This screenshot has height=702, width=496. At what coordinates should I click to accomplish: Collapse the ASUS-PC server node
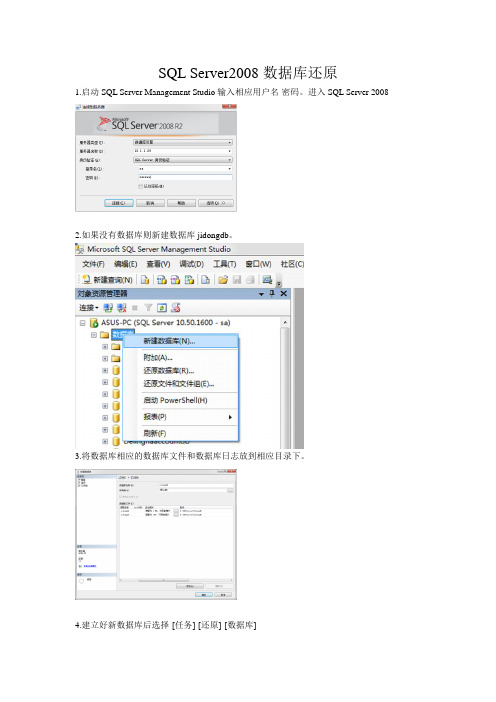click(83, 322)
